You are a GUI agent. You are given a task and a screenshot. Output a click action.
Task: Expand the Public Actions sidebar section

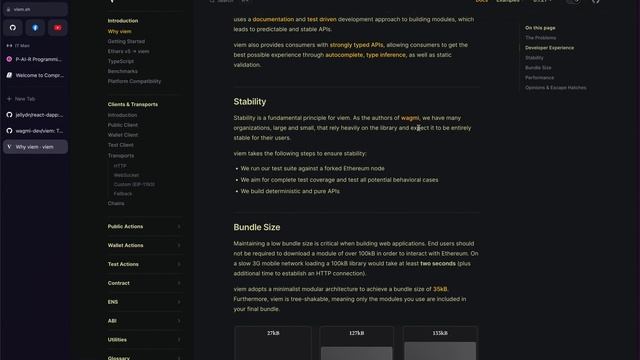pos(144,227)
